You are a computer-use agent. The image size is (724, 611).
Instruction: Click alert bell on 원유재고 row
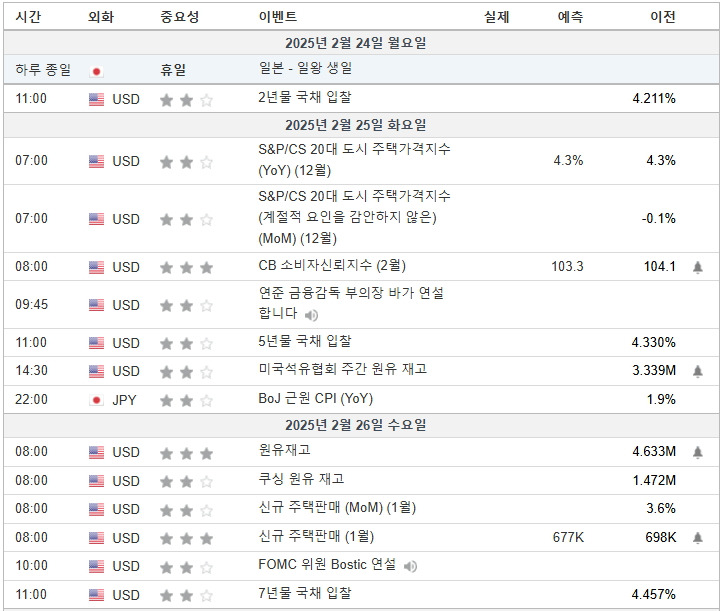click(698, 452)
